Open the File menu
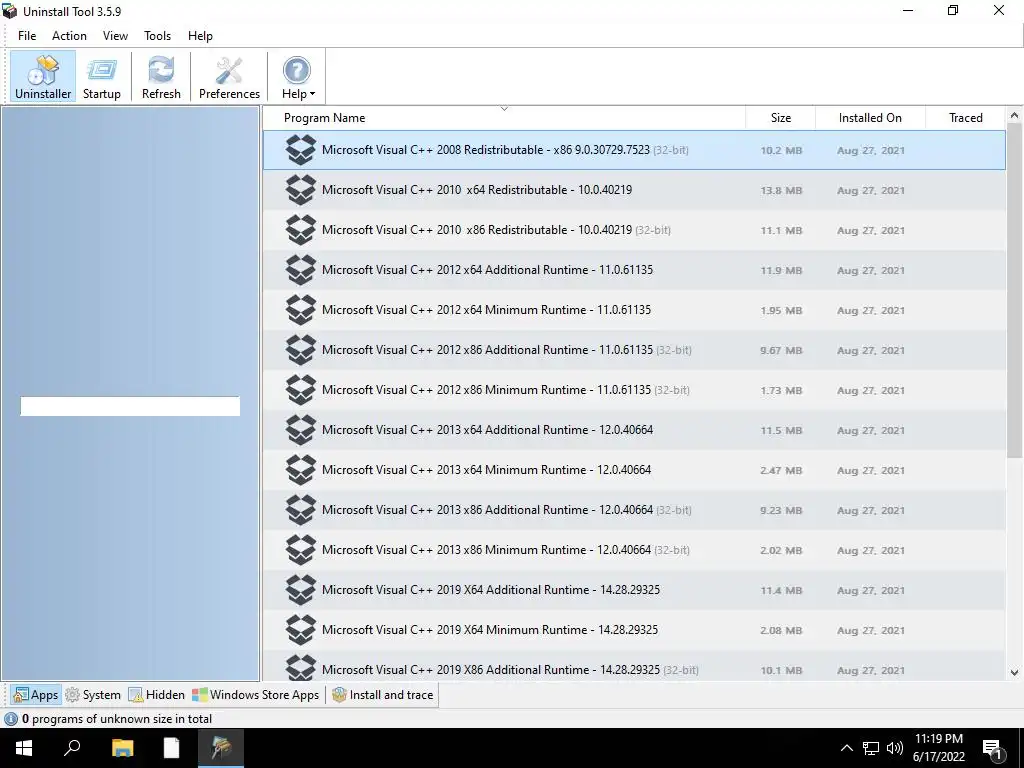This screenshot has width=1024, height=768. [27, 36]
